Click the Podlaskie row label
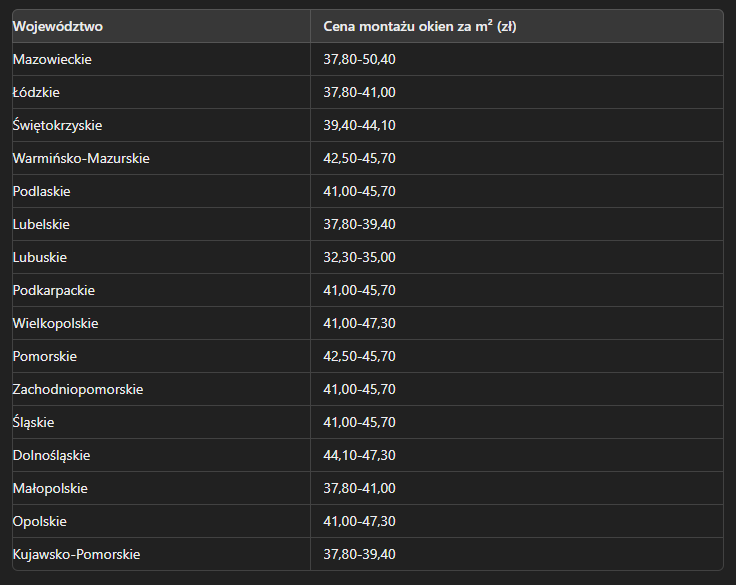The image size is (736, 585). (x=41, y=191)
